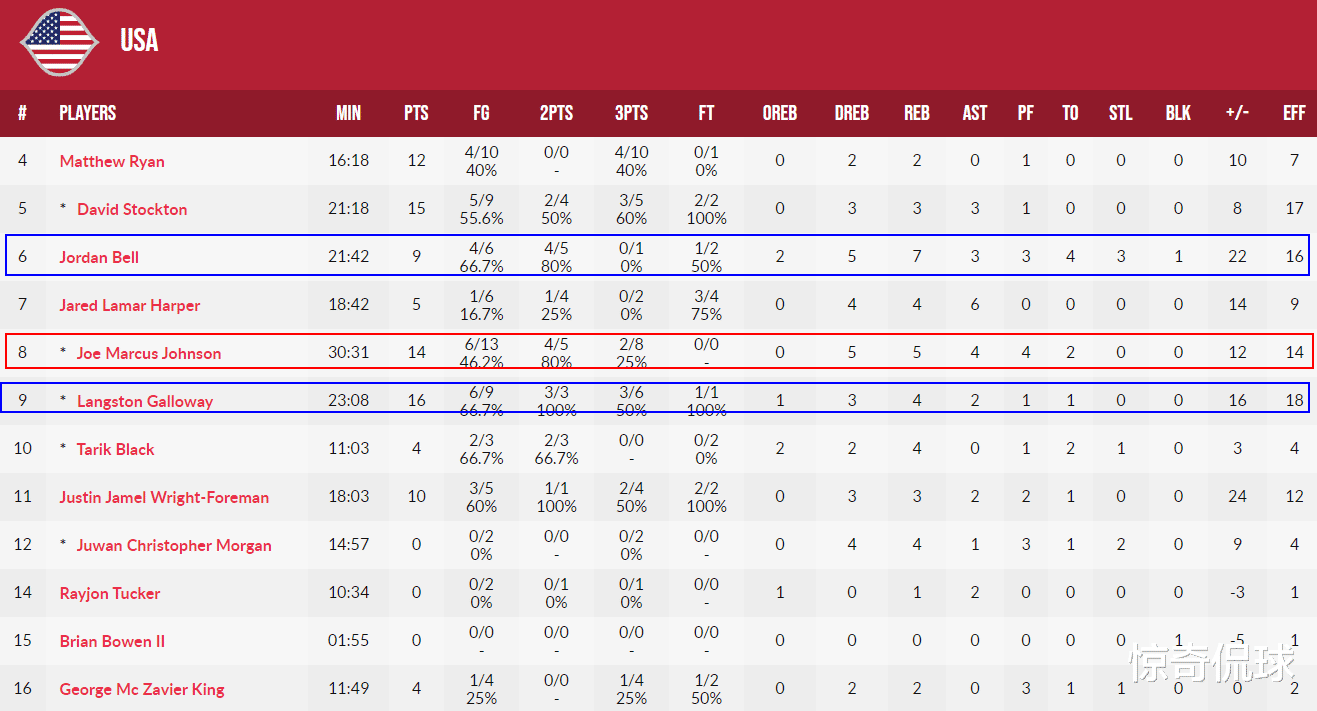Sort table by PTS column header

(416, 113)
